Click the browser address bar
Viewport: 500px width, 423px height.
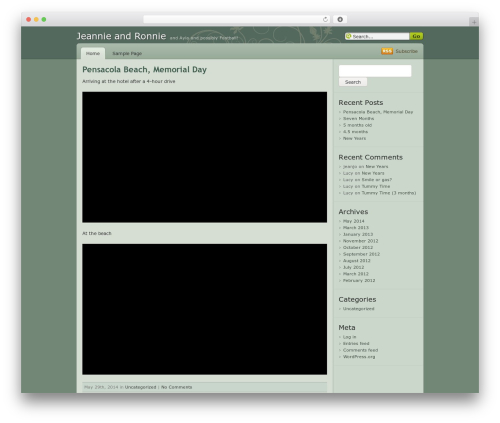(x=237, y=20)
